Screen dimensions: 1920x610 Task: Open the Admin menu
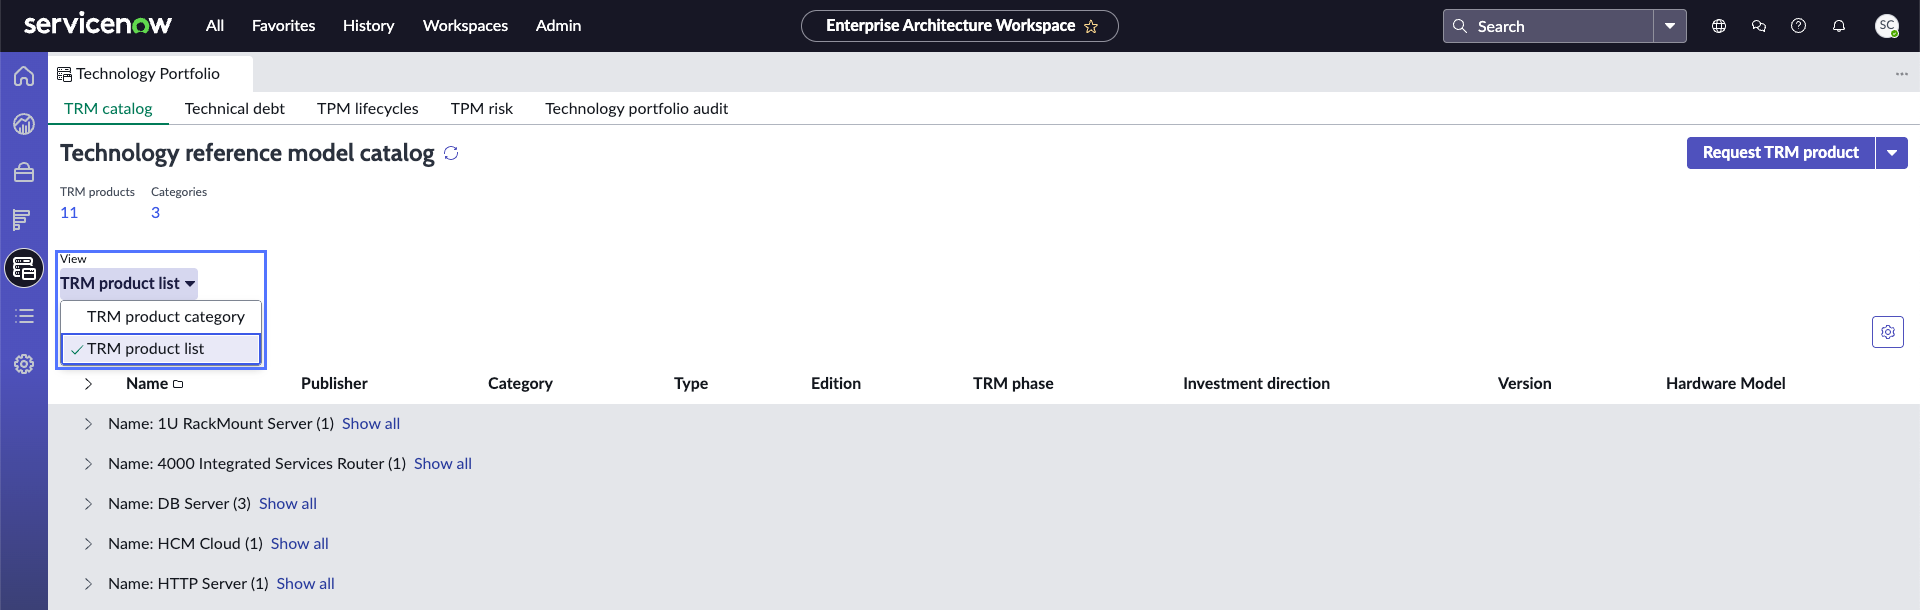click(558, 26)
